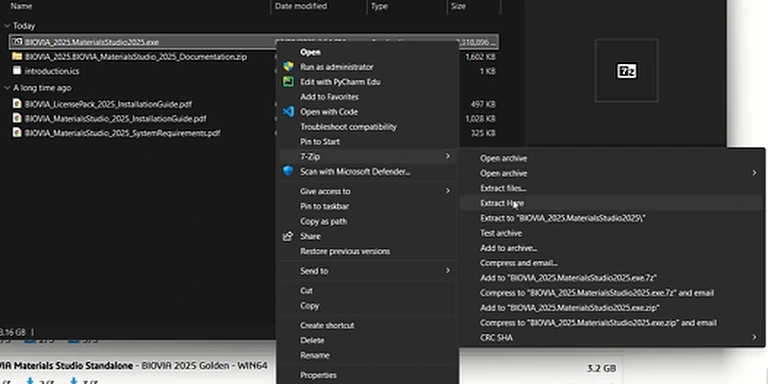The height and width of the screenshot is (384, 768).
Task: Expand the Give access to submenu
Action: (x=447, y=191)
